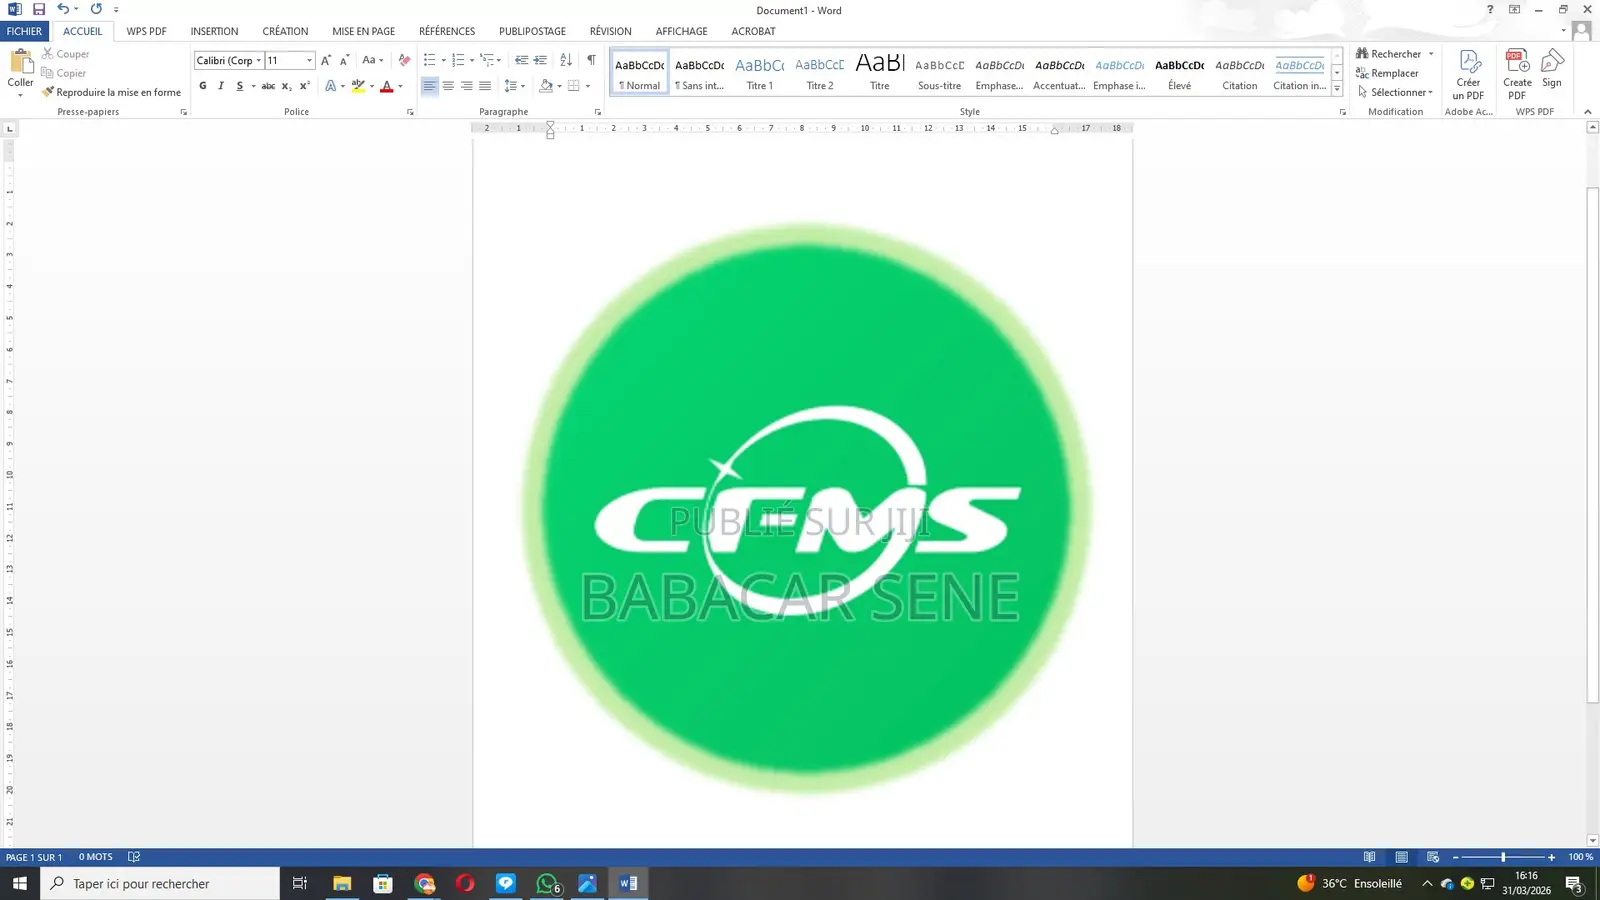The width and height of the screenshot is (1600, 900).
Task: Create a numbered list
Action: coord(458,60)
